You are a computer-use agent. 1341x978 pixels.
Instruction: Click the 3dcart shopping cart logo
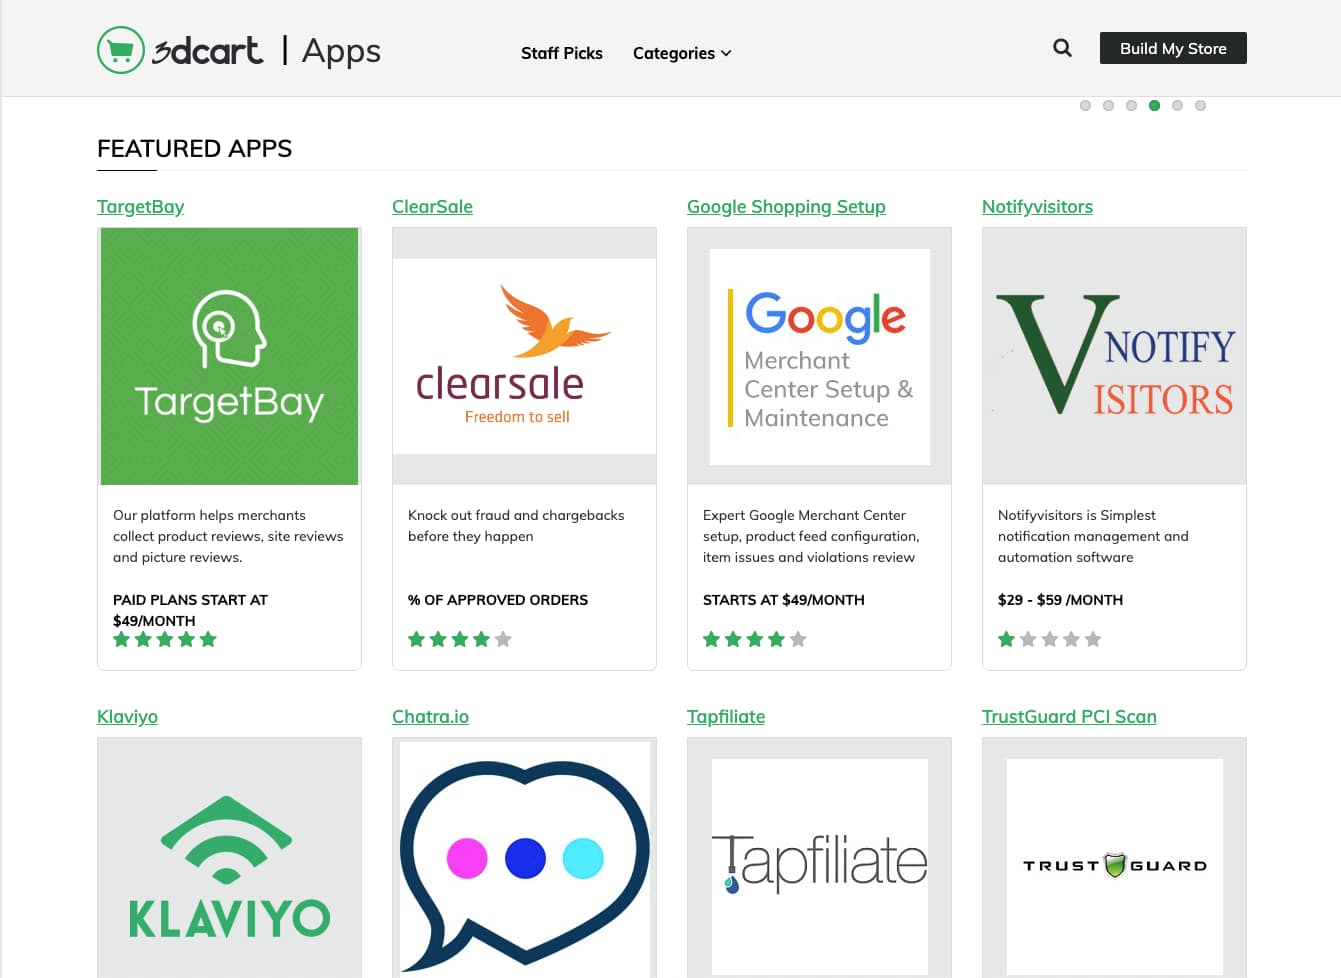tap(120, 48)
